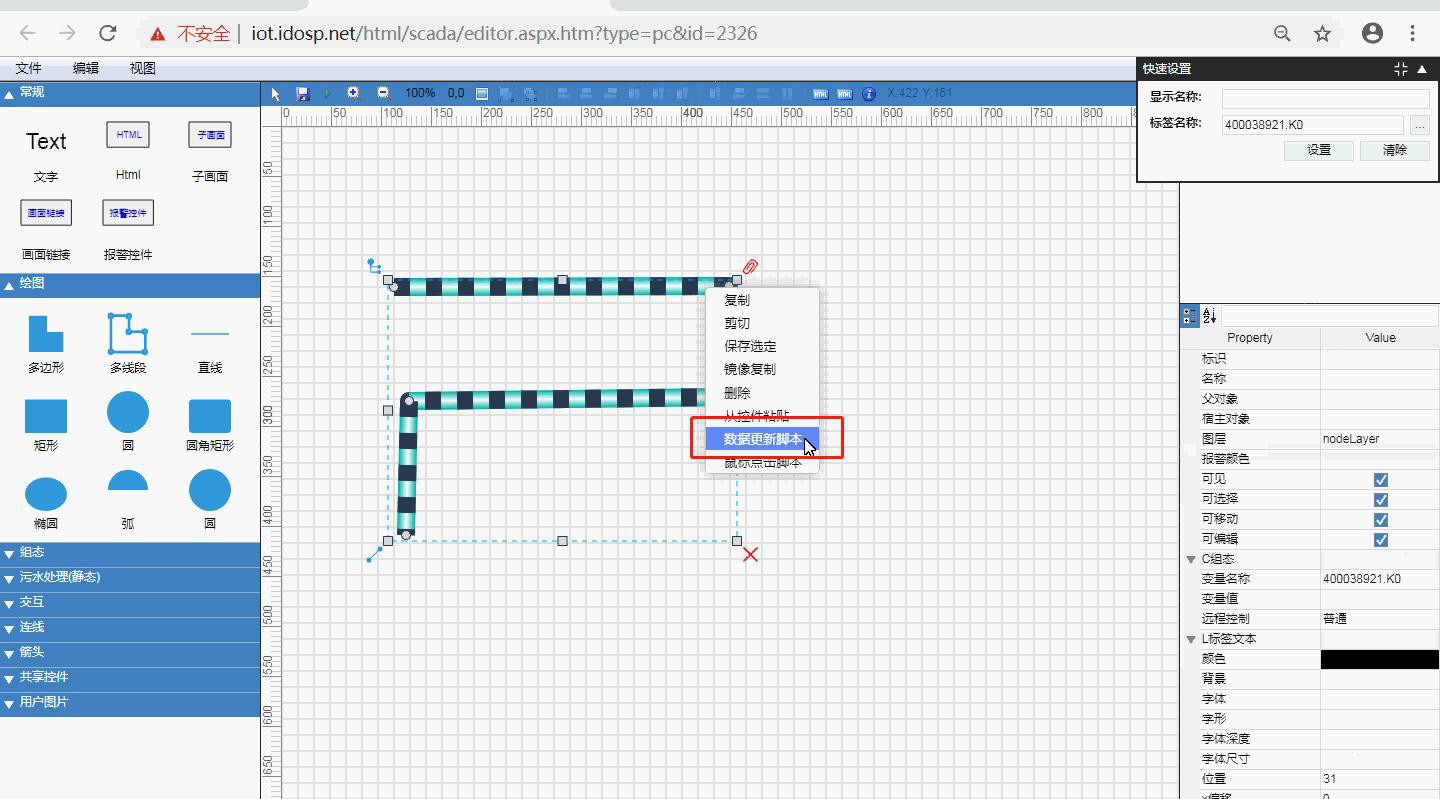The height and width of the screenshot is (799, 1440).
Task: Sort properties alphabetically with A-Z icon
Action: 1210,316
